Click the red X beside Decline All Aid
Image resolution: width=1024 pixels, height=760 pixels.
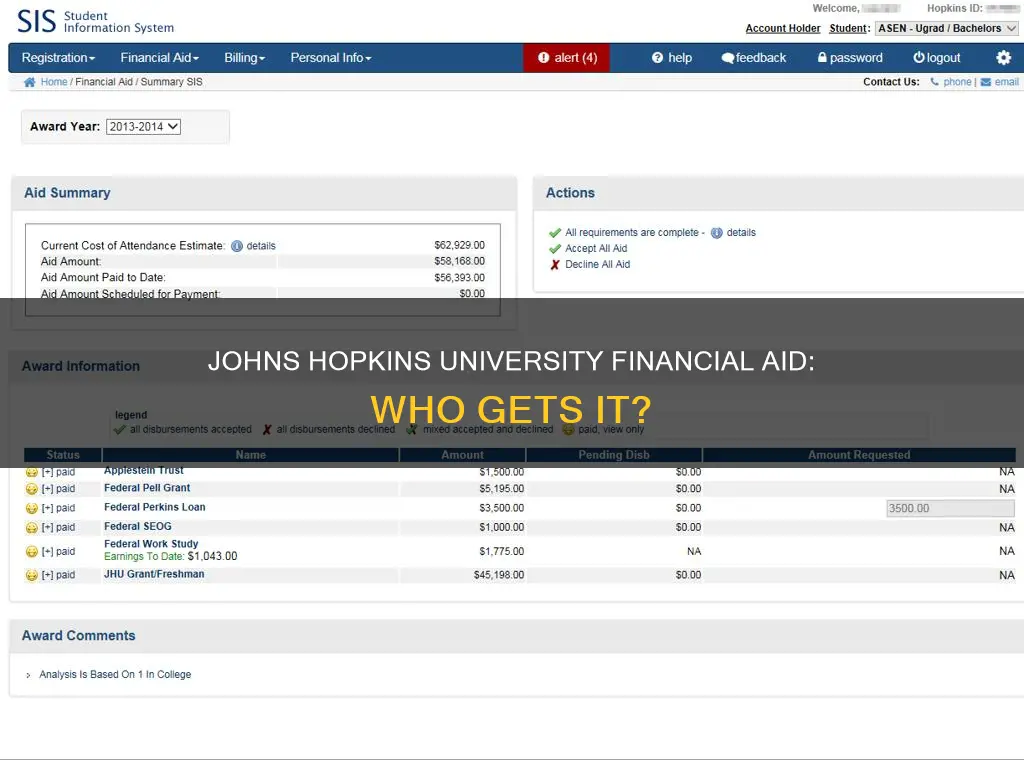(554, 264)
